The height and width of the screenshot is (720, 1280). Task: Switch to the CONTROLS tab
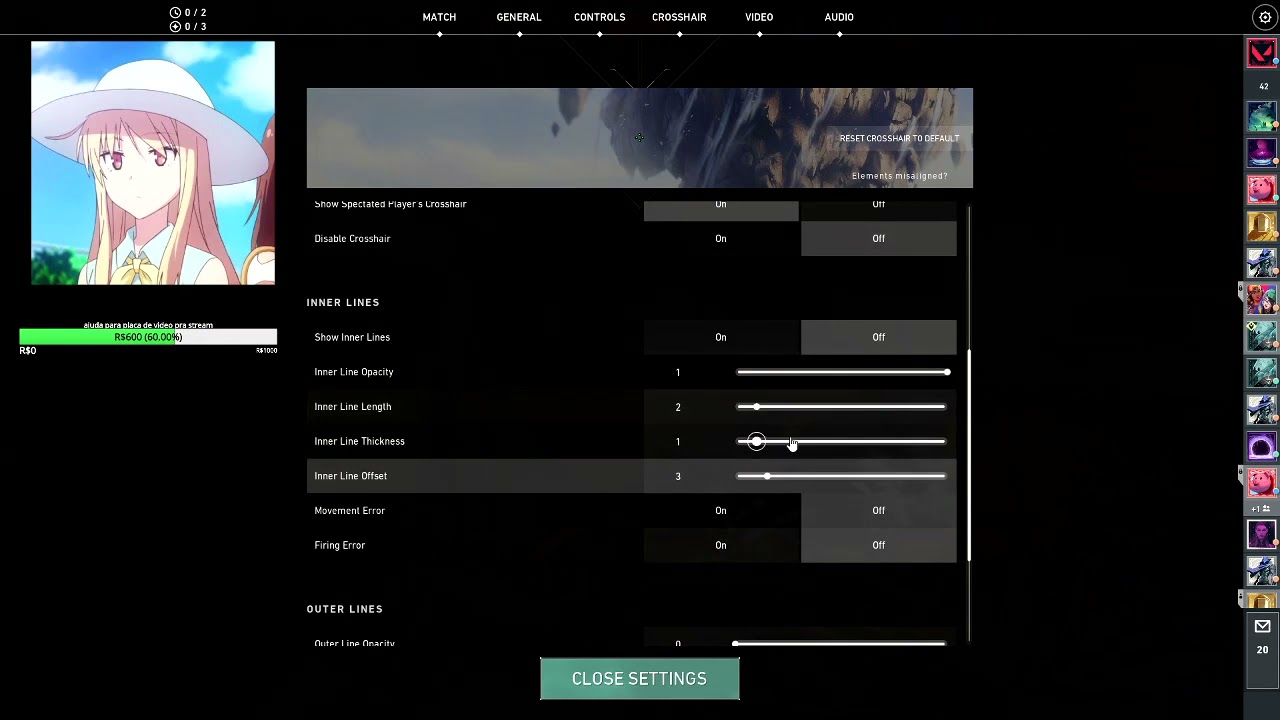[x=599, y=17]
